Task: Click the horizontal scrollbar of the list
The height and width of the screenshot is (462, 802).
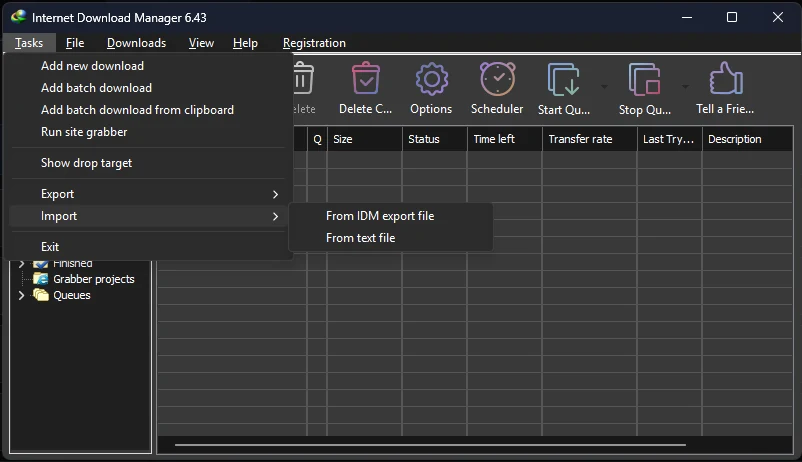Action: click(430, 445)
